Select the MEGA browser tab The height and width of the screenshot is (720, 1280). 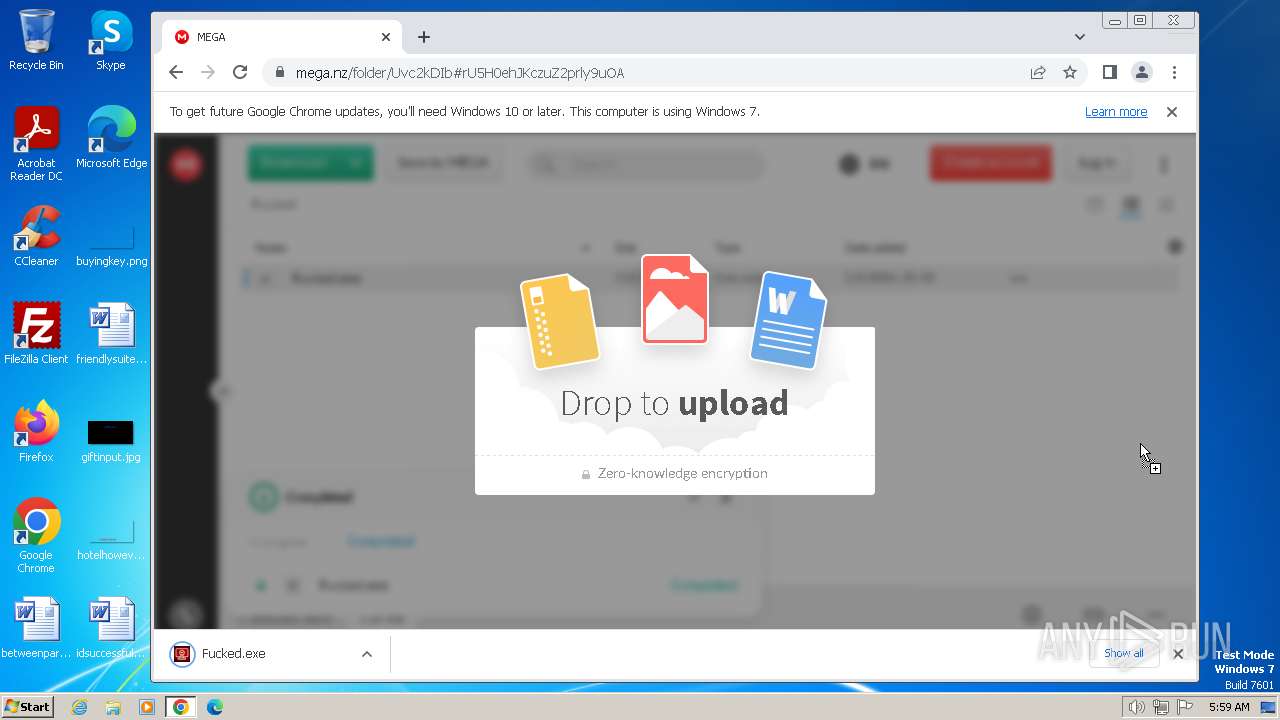pyautogui.click(x=282, y=37)
